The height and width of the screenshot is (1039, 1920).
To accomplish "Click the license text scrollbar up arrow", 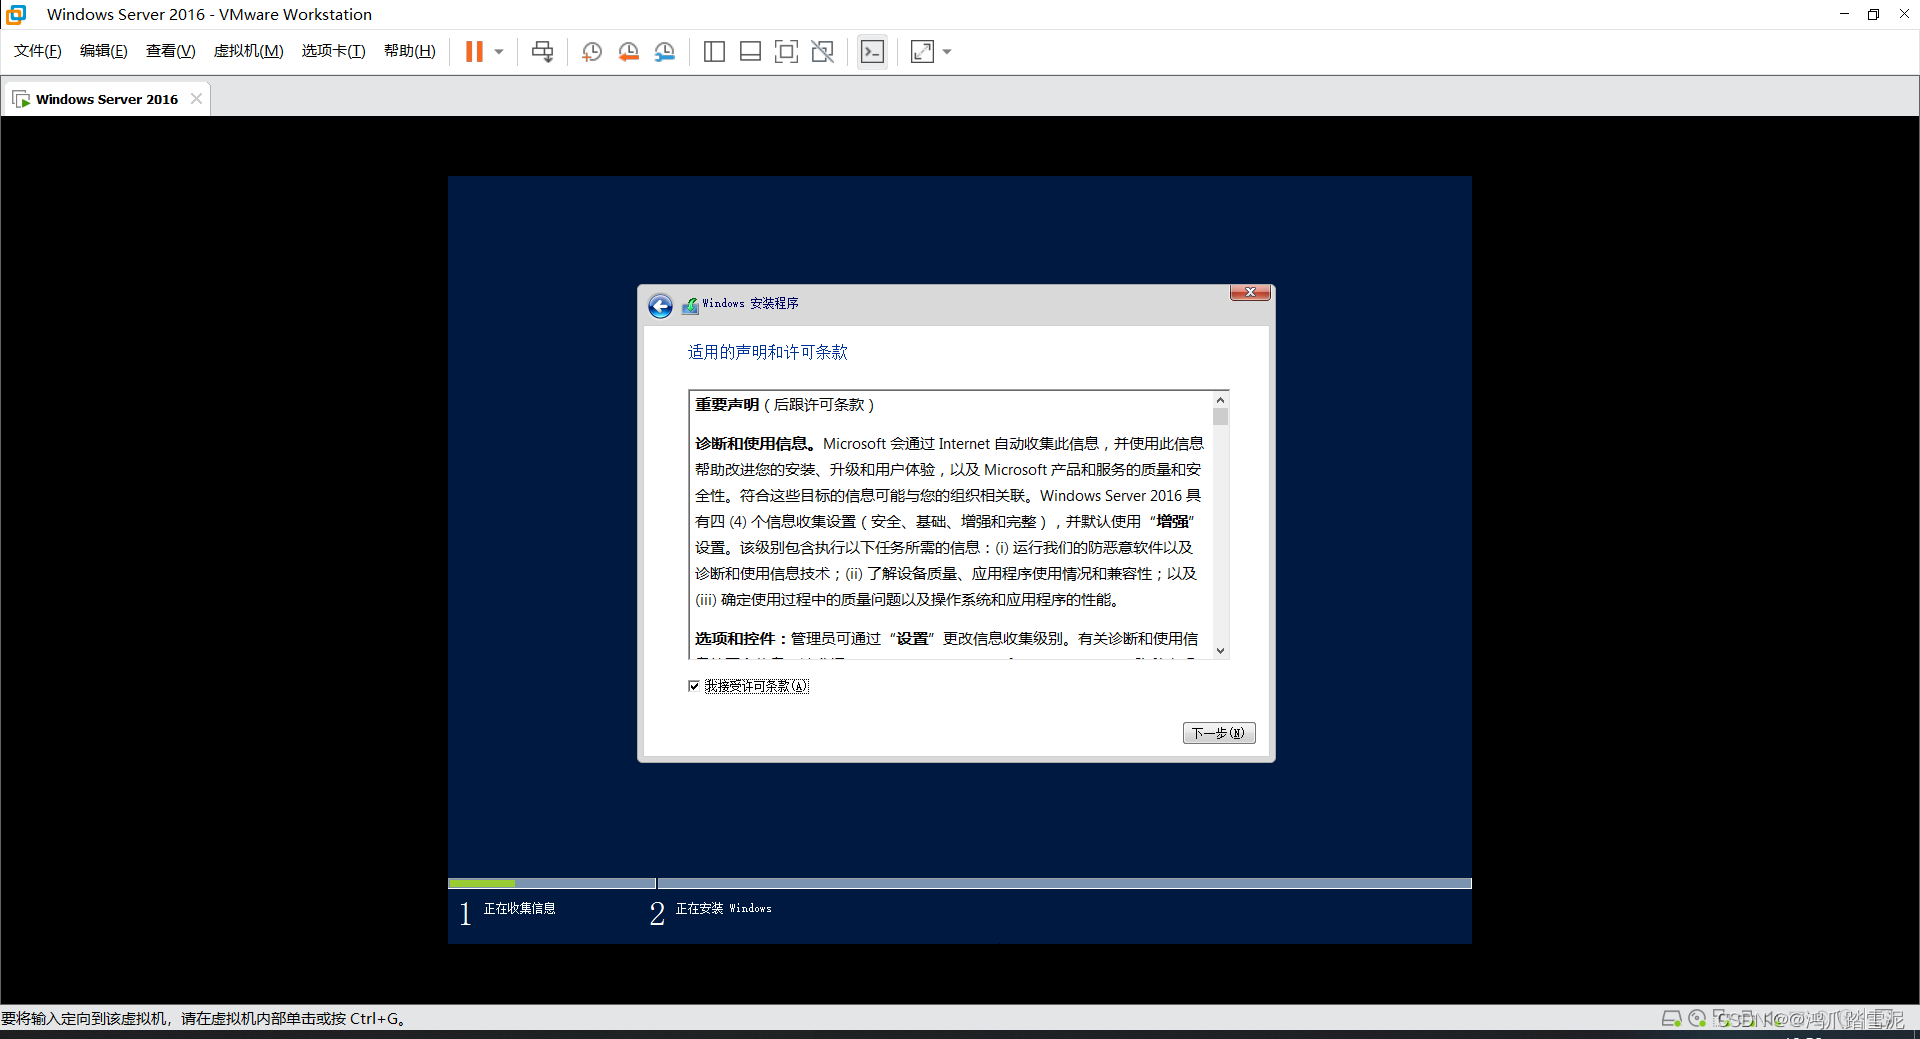I will [1220, 399].
